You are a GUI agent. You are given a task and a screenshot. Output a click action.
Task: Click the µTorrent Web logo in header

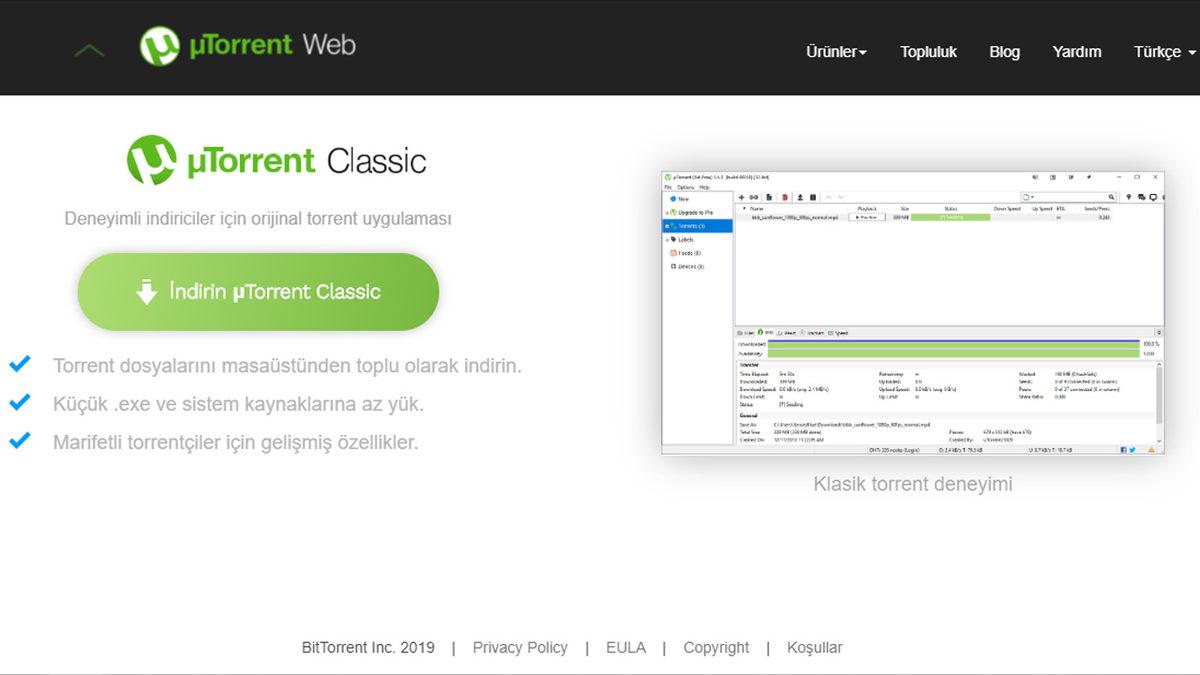[x=247, y=46]
